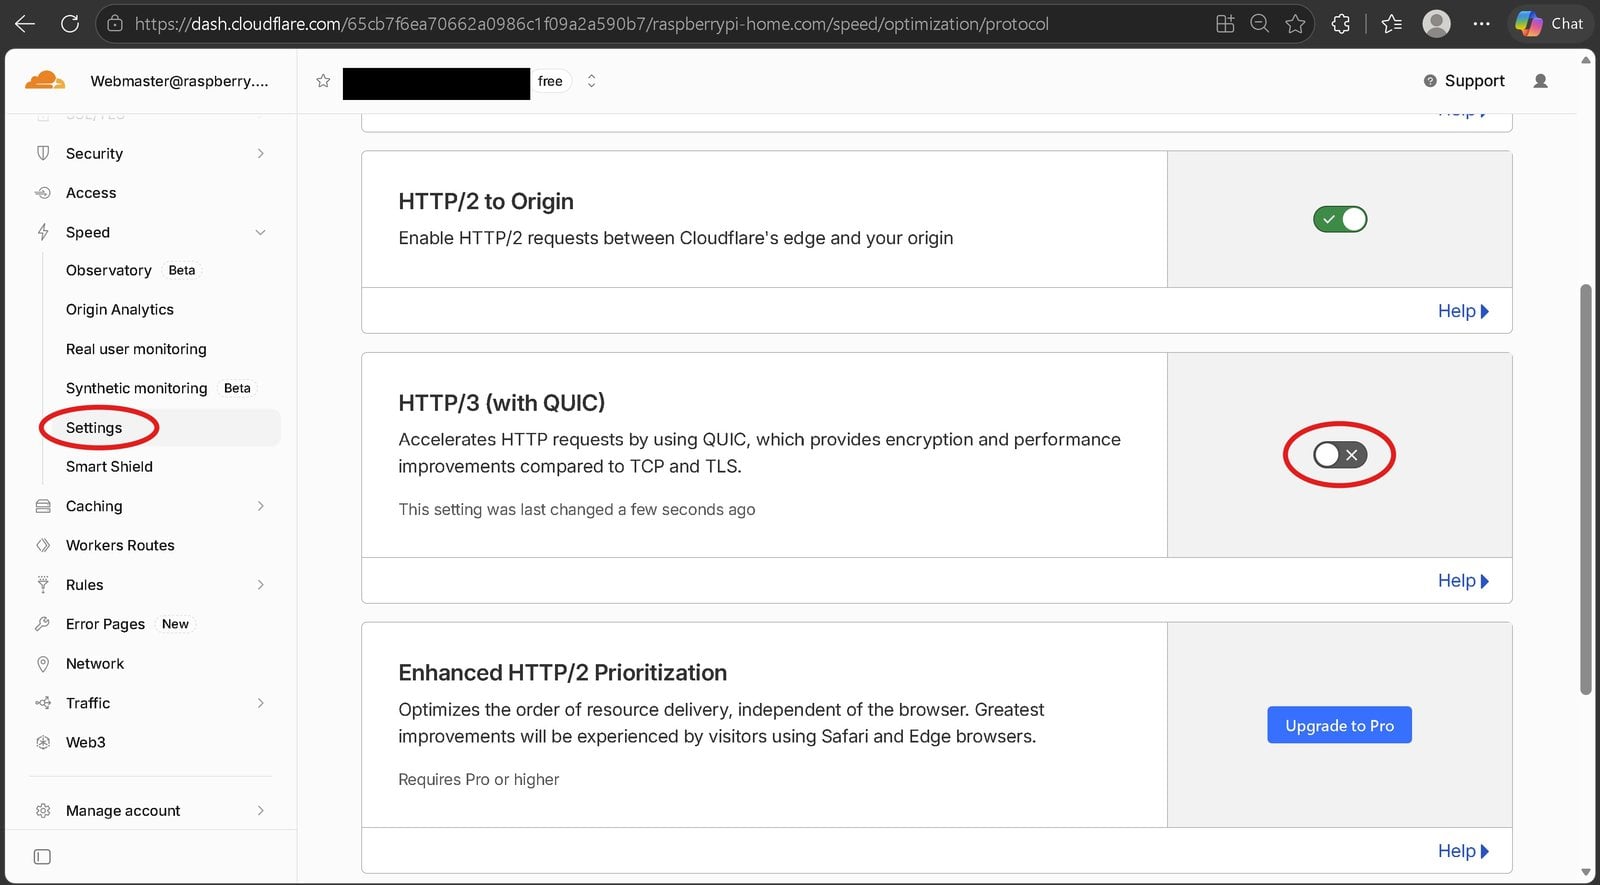Click the Webmaster@raspberry account name
The width and height of the screenshot is (1600, 885).
point(179,81)
